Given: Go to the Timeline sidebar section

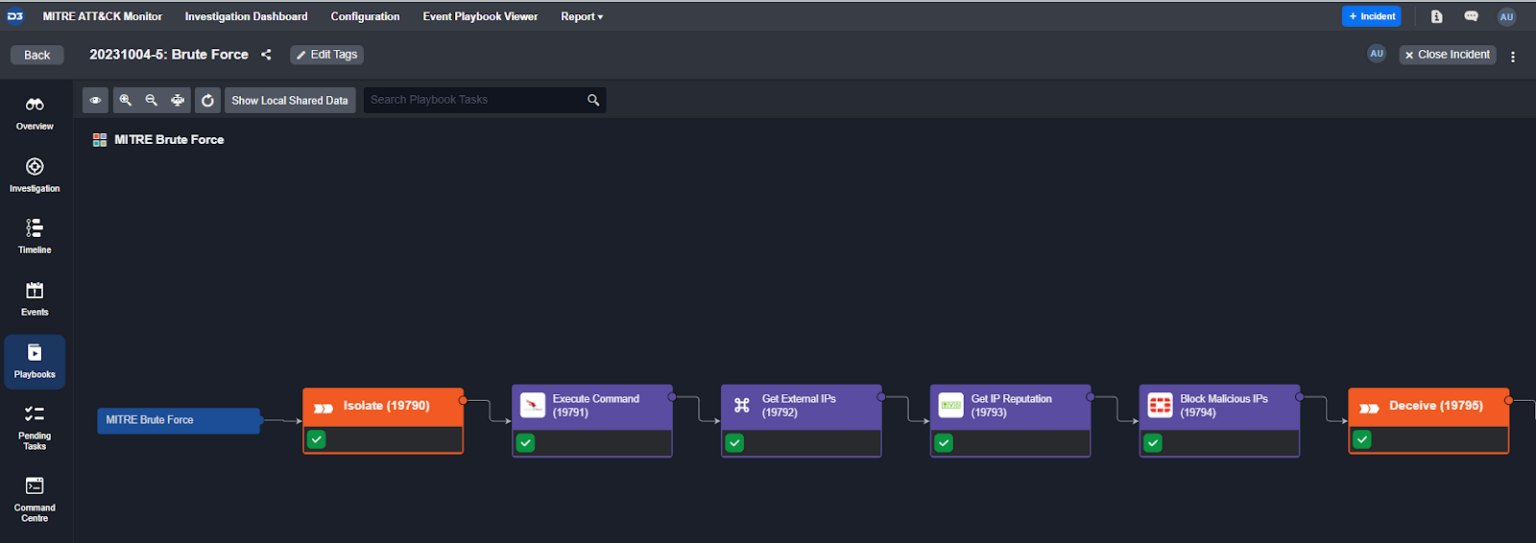Looking at the screenshot, I should tap(34, 229).
